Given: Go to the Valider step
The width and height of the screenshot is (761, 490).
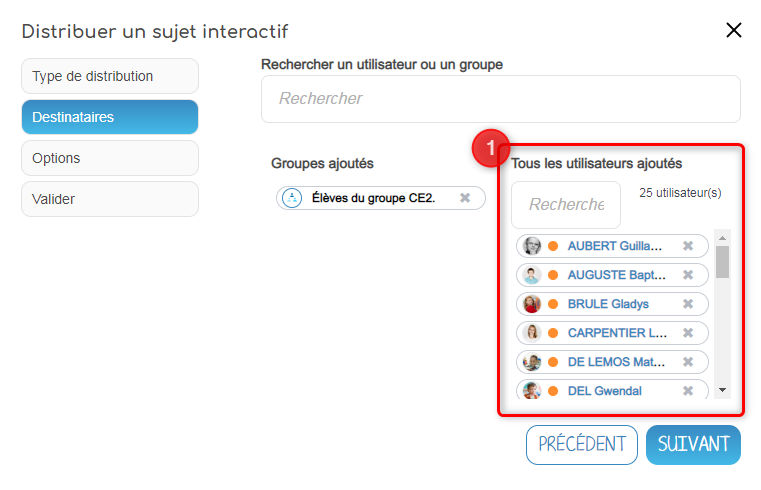Looking at the screenshot, I should 110,199.
